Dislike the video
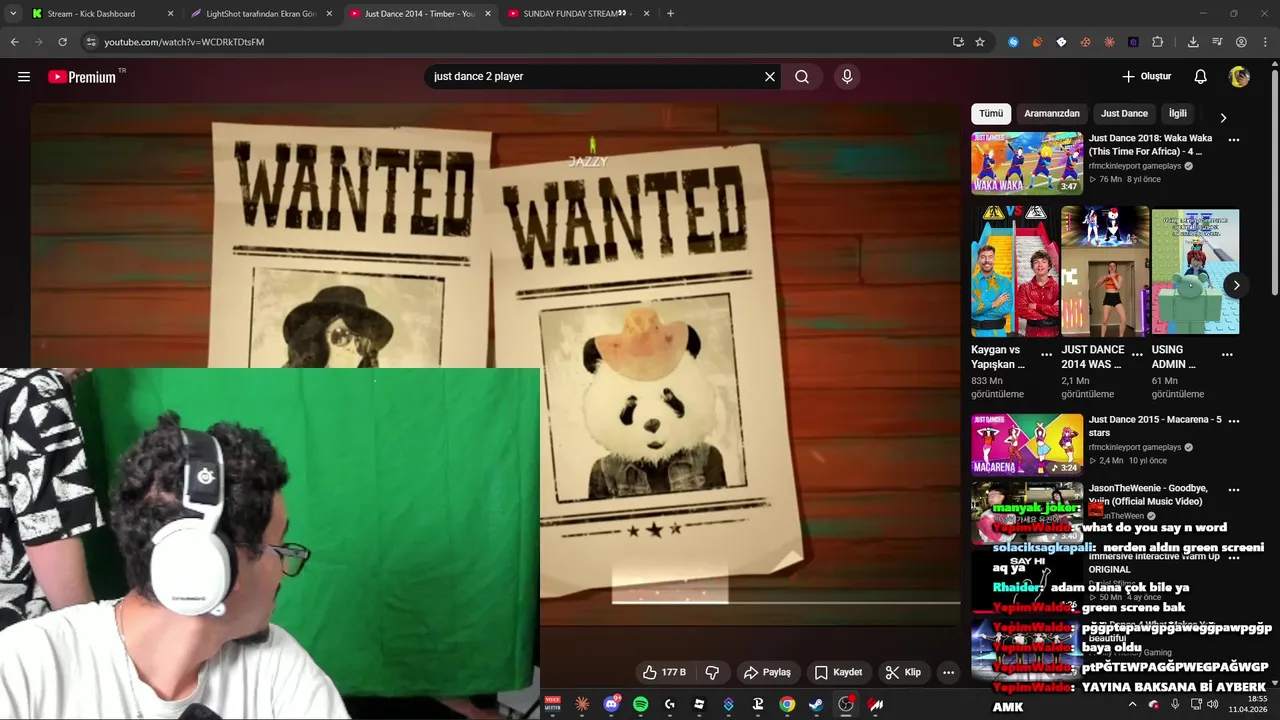1280x720 pixels. [x=712, y=672]
